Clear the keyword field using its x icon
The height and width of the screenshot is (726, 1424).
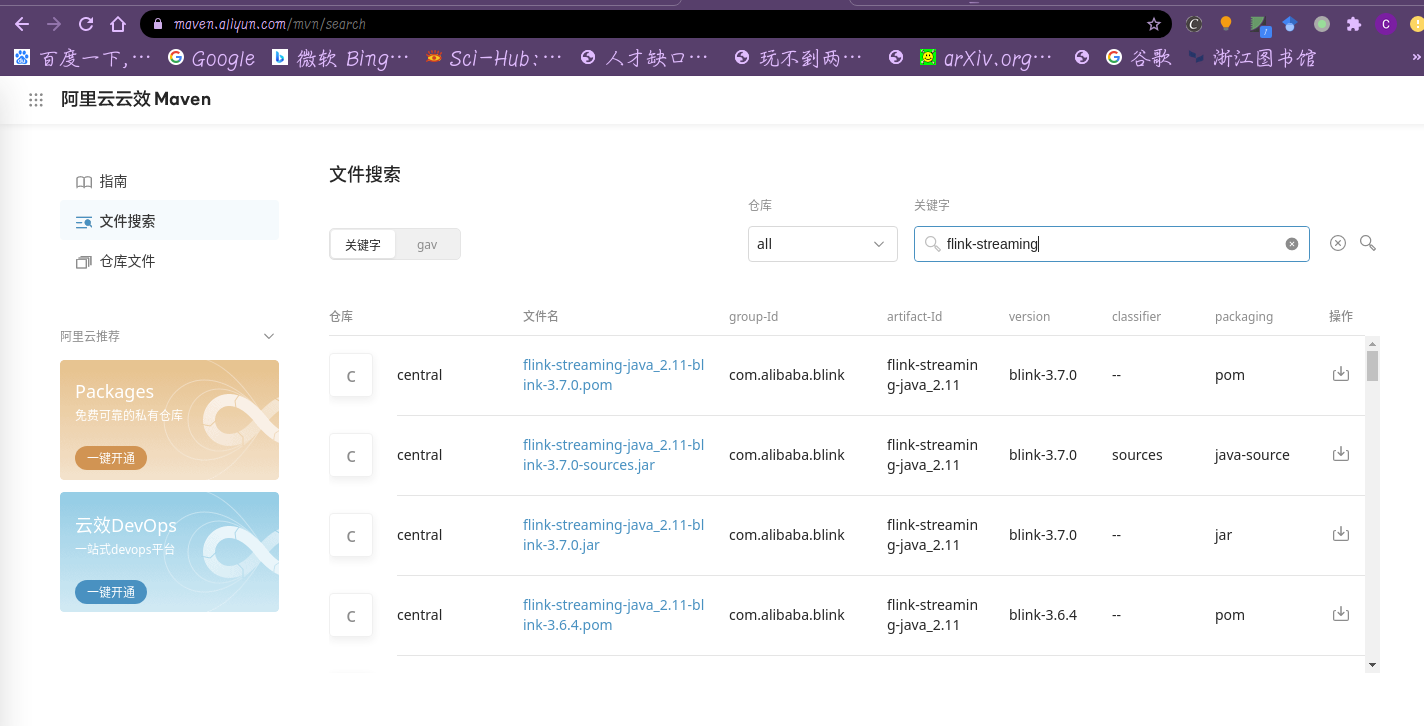[x=1291, y=243]
